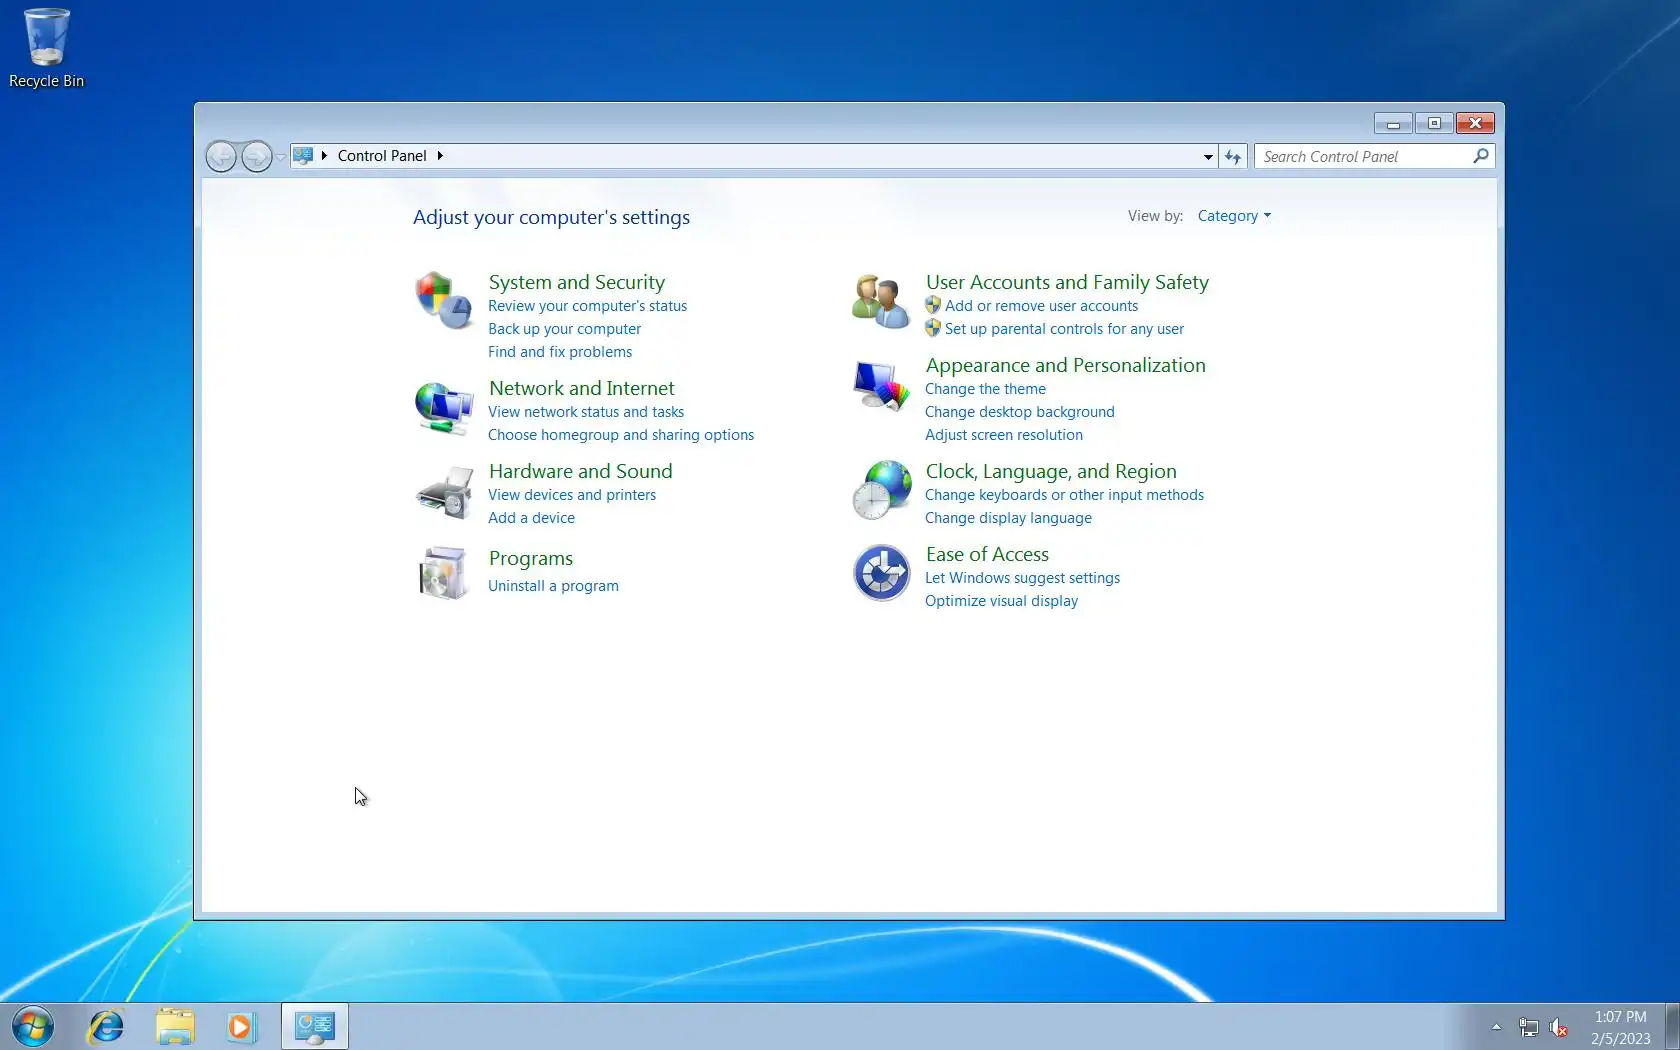
Task: Click Adjust screen resolution link
Action: pos(1004,435)
